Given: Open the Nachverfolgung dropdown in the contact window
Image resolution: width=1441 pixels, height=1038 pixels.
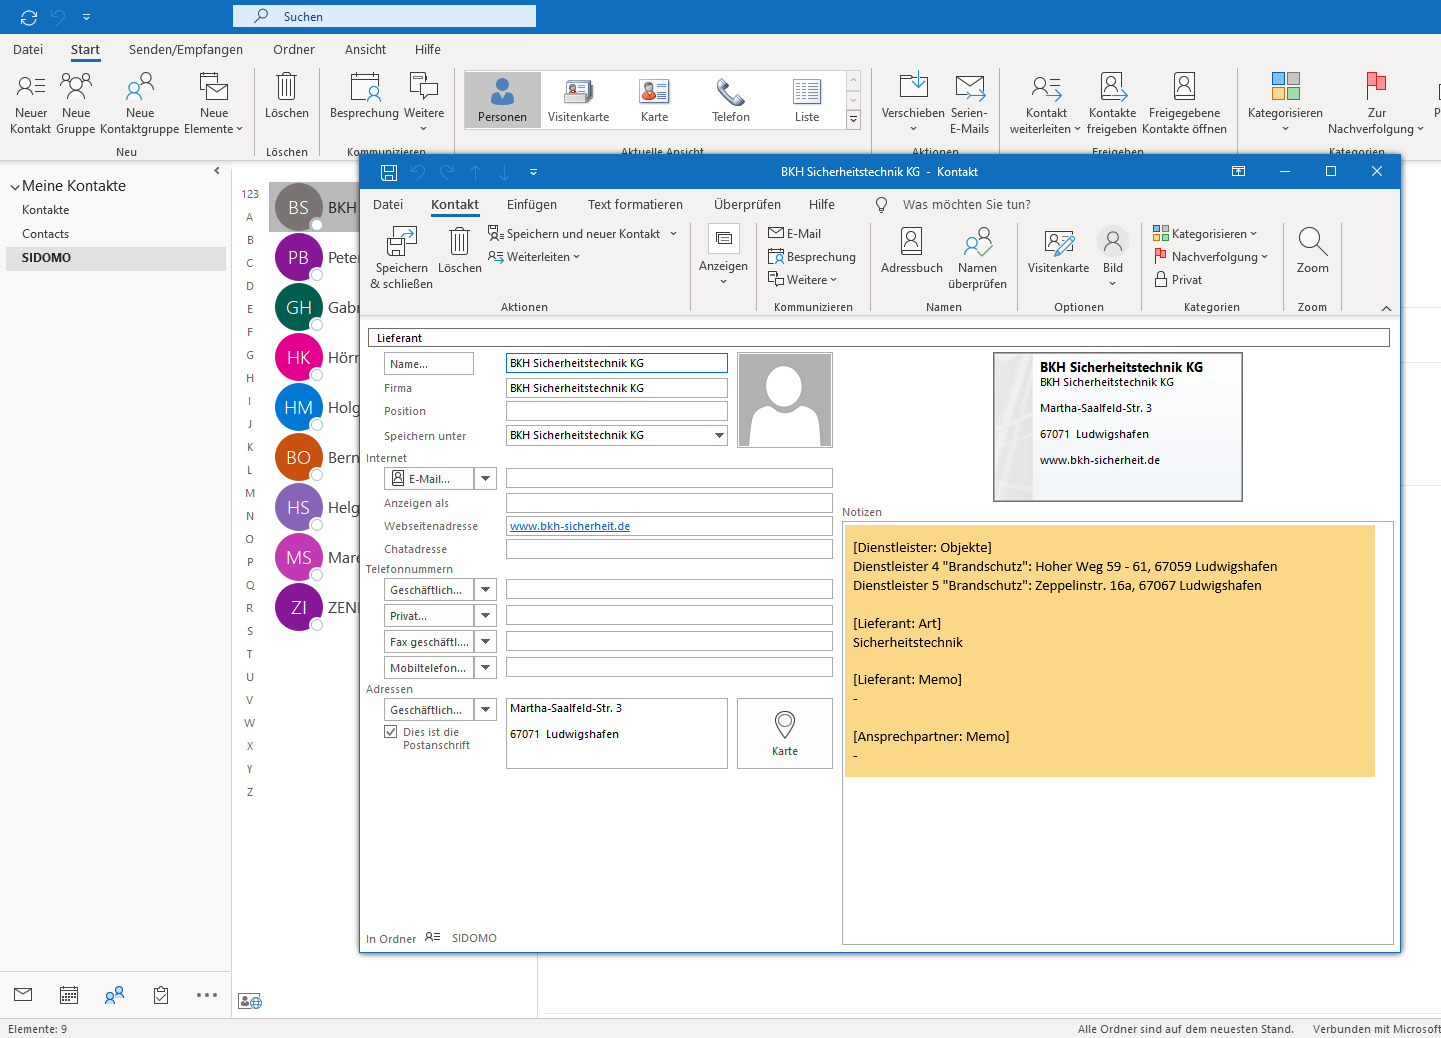Looking at the screenshot, I should pos(1211,257).
